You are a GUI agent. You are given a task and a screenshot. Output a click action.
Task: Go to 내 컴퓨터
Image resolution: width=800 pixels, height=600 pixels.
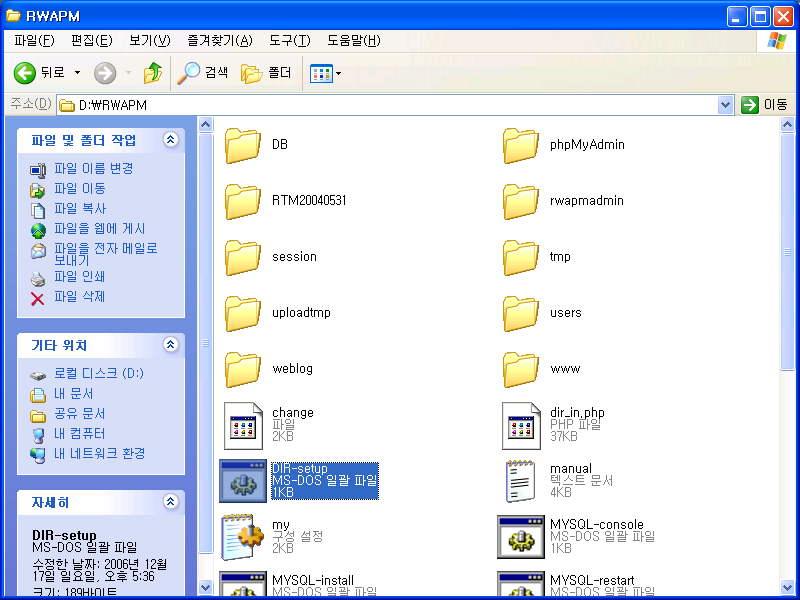pos(80,433)
